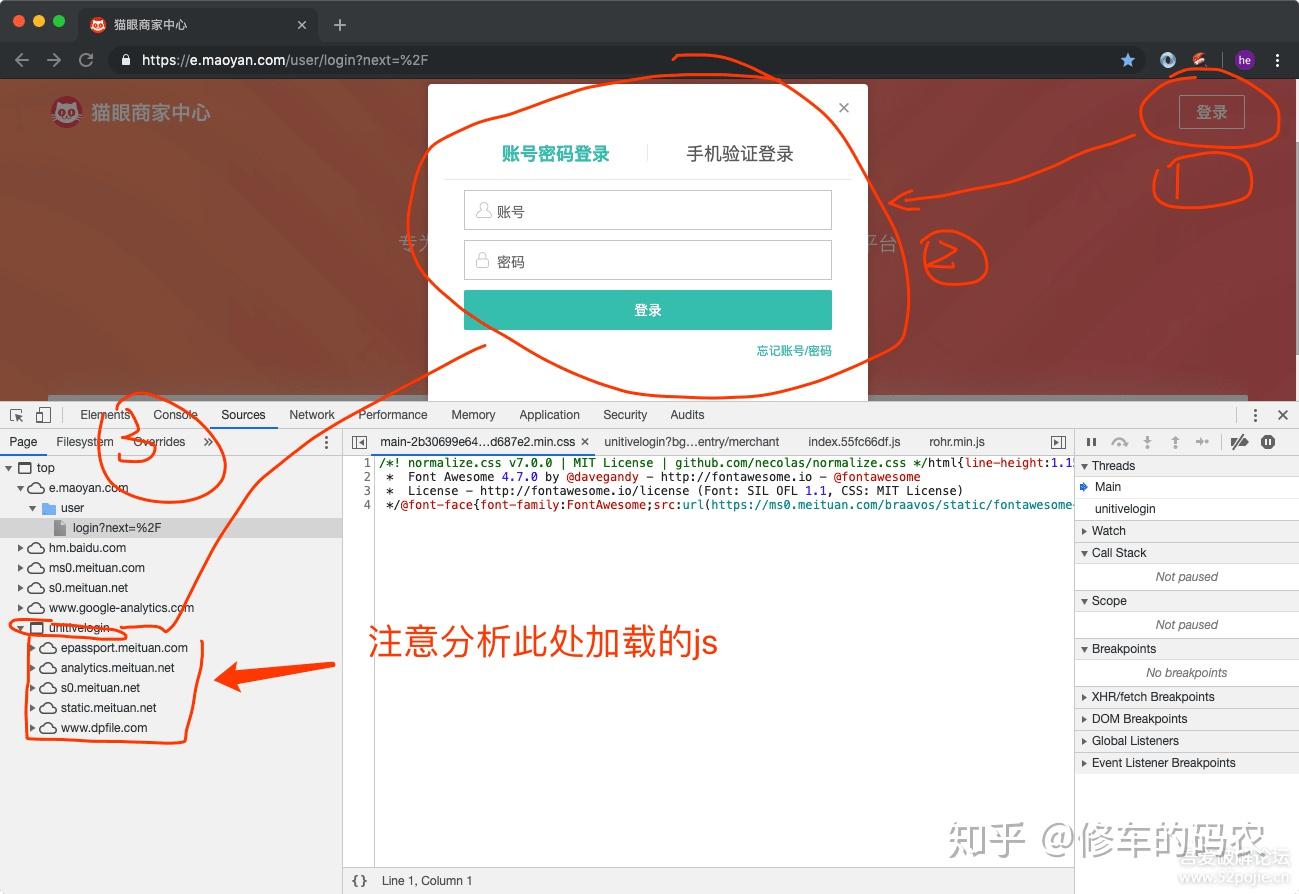The width and height of the screenshot is (1299, 894).
Task: Bookmark this page with star icon
Action: point(1128,60)
